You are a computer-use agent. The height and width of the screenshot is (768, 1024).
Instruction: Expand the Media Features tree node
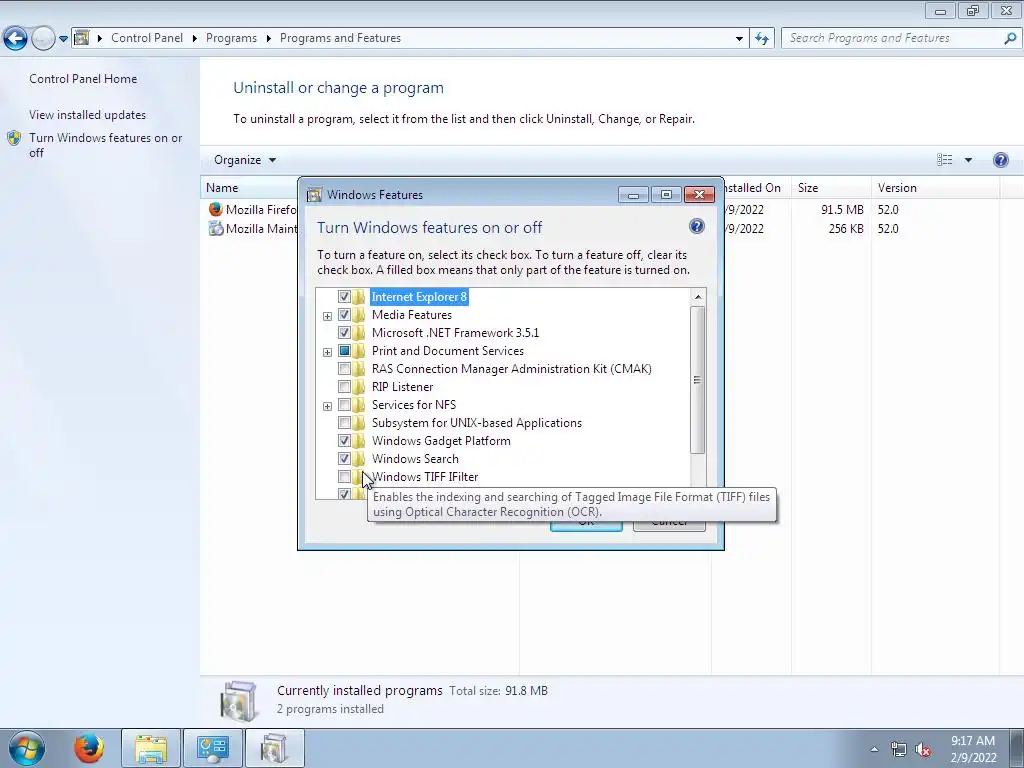(327, 316)
